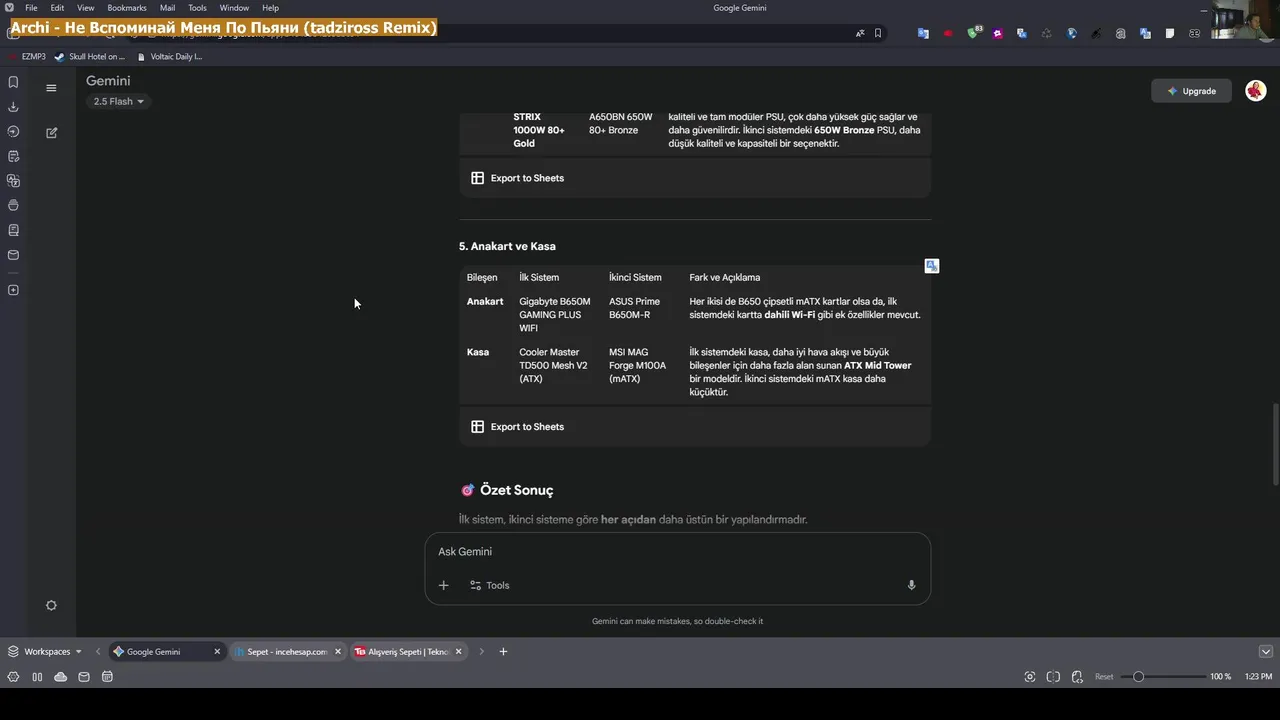Image resolution: width=1280 pixels, height=720 pixels.
Task: Open the Skull Hotel bookmark
Action: [90, 57]
